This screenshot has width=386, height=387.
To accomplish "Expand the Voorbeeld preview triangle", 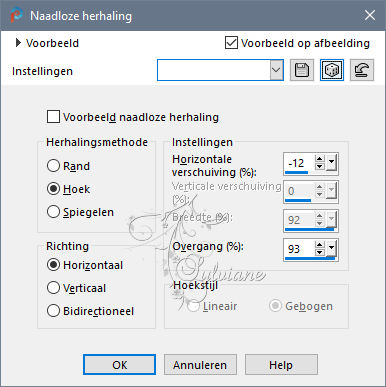I will click(18, 43).
